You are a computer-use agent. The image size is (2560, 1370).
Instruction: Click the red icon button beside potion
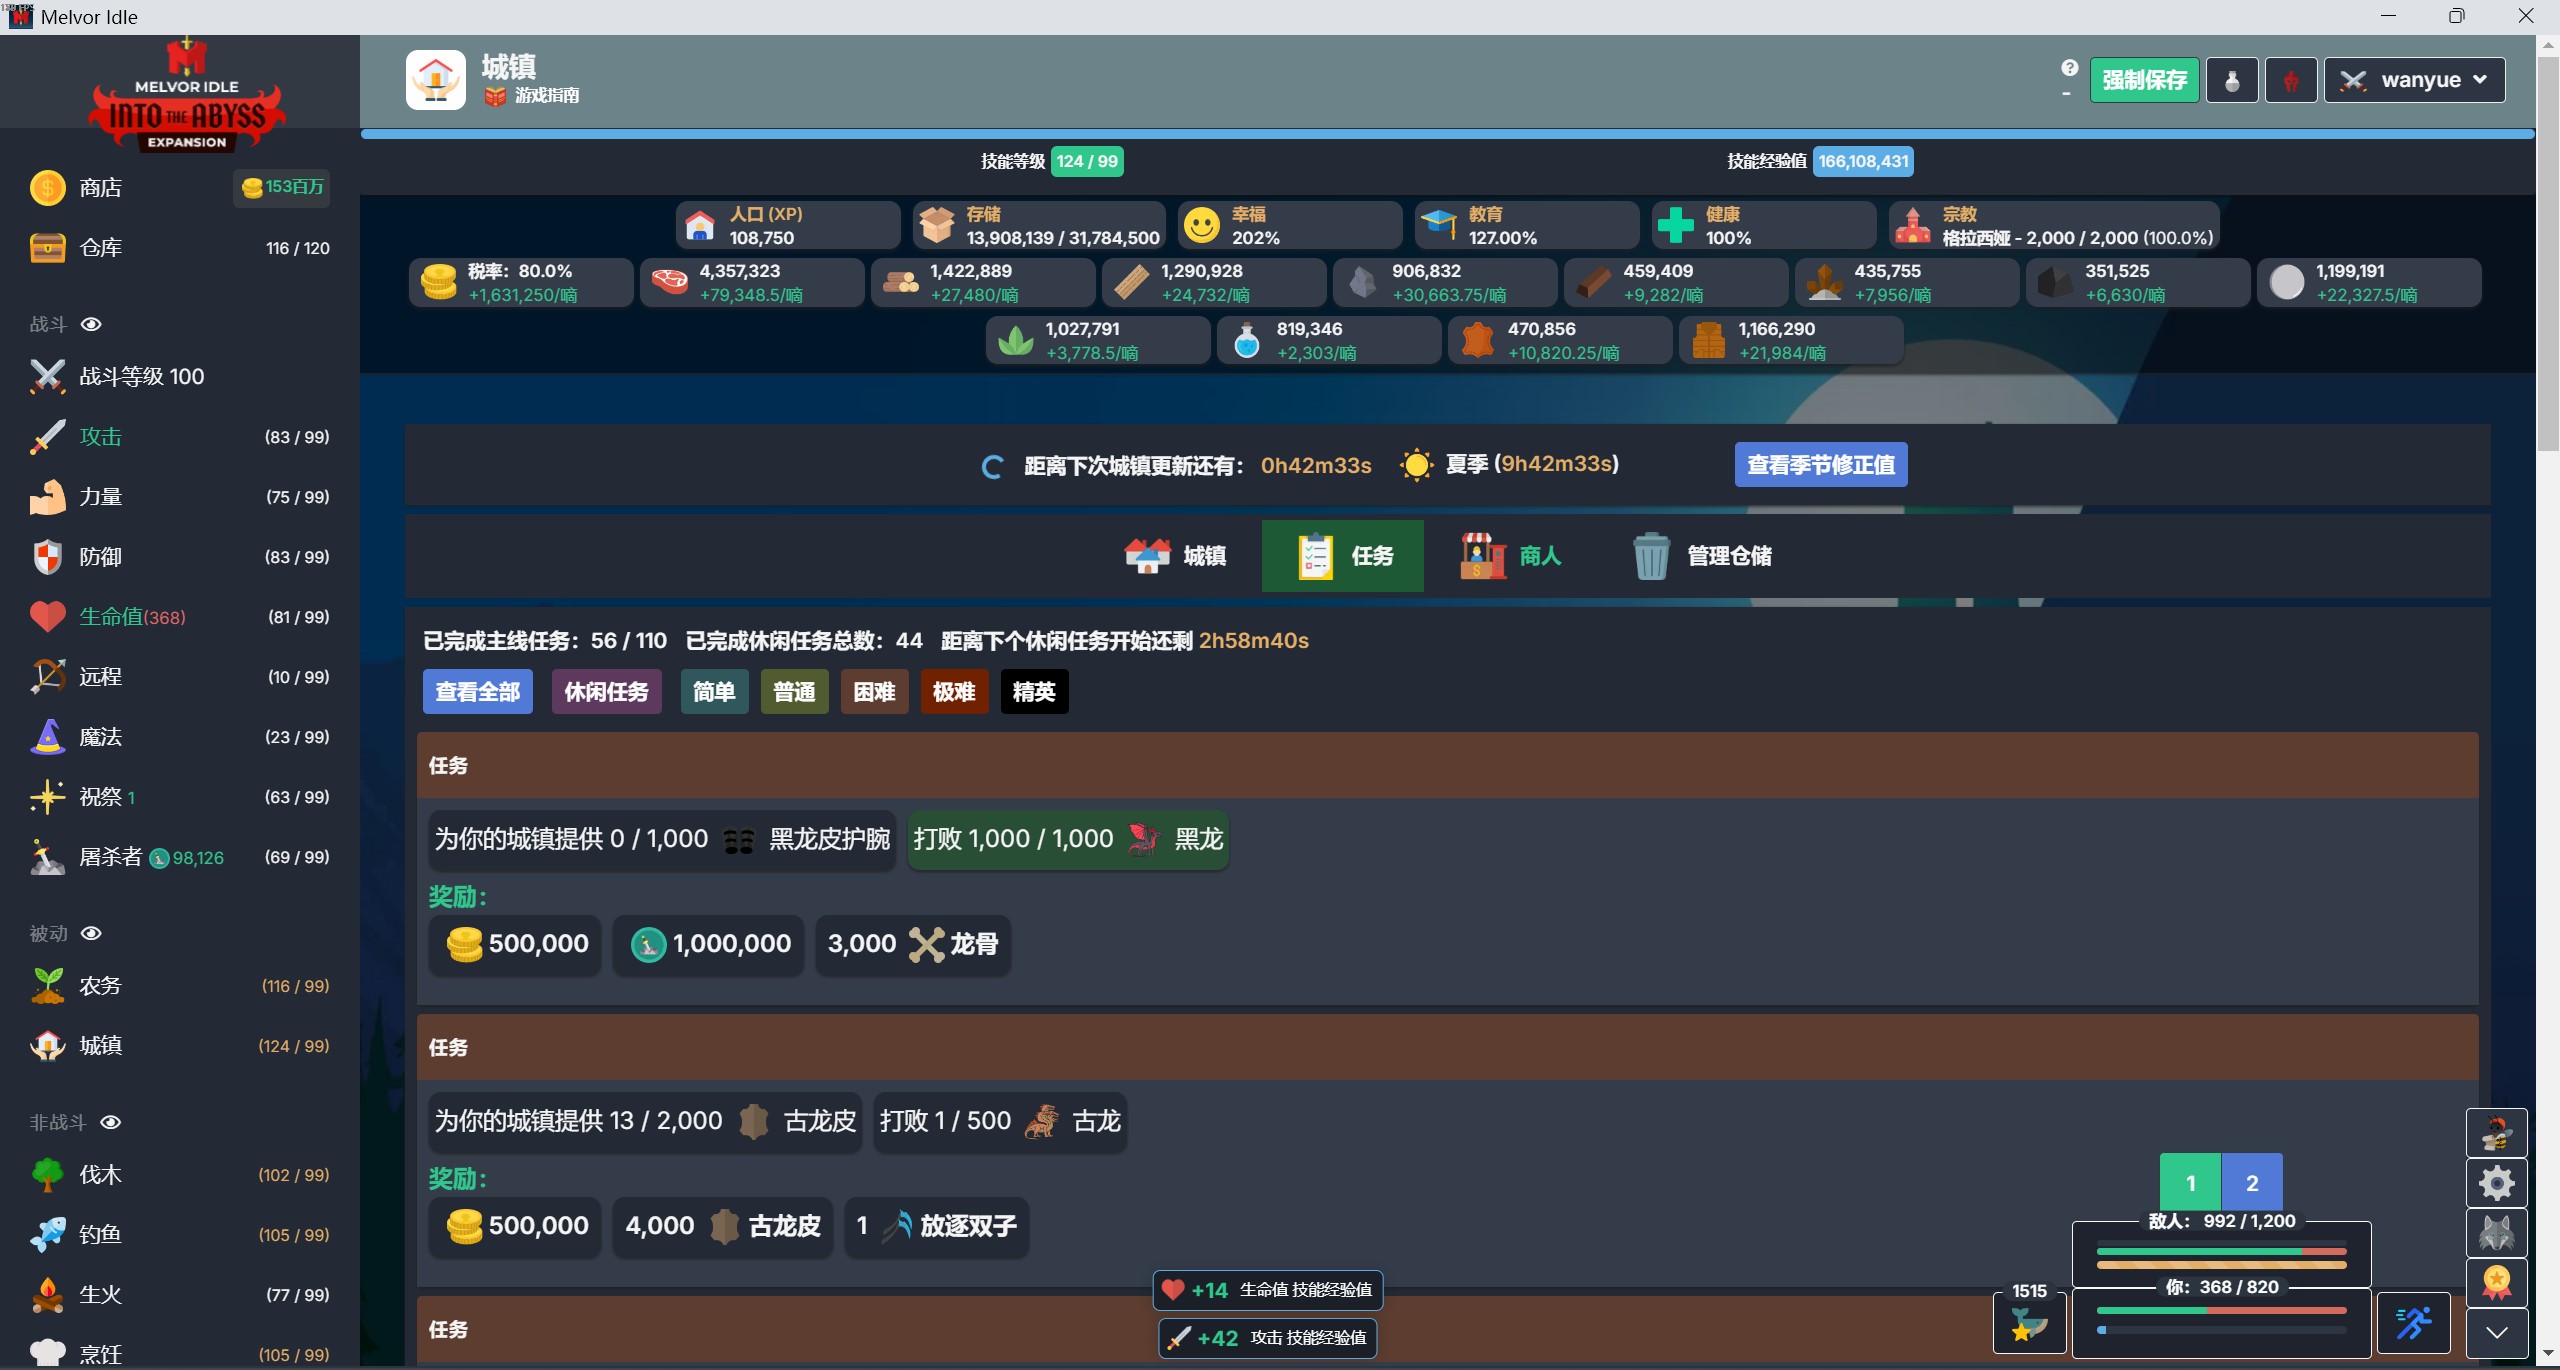tap(2290, 81)
